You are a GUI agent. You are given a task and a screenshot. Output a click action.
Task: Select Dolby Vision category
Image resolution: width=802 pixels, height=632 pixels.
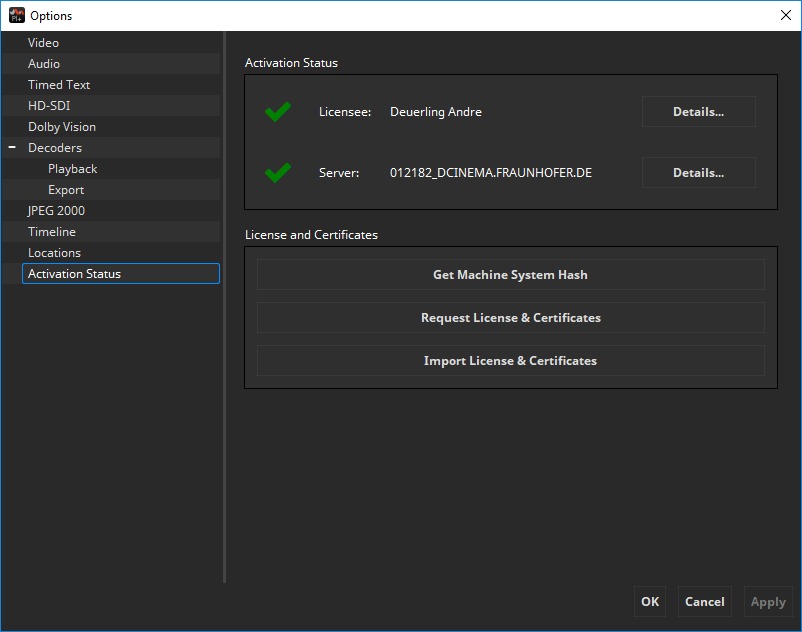(62, 127)
